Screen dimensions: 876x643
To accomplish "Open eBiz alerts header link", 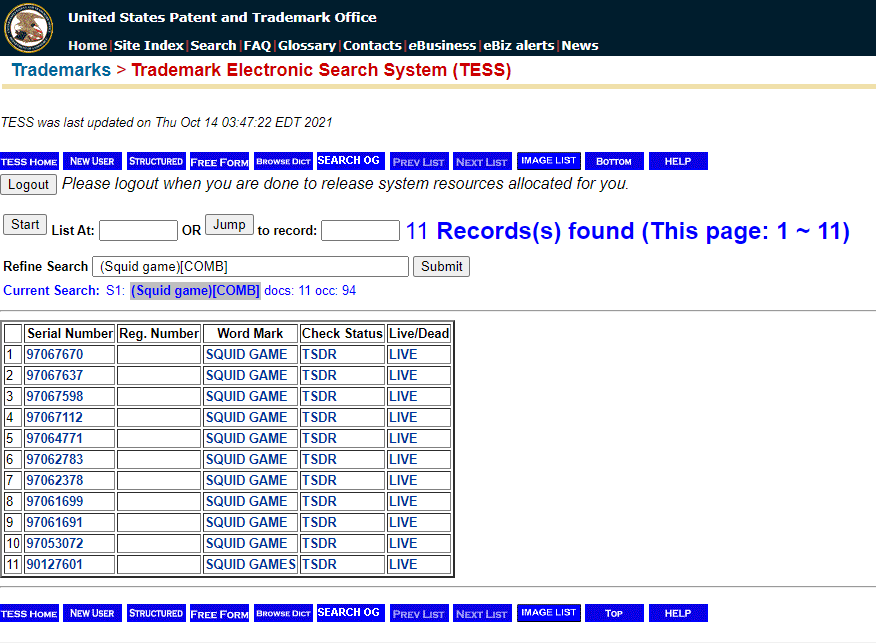I will (518, 46).
